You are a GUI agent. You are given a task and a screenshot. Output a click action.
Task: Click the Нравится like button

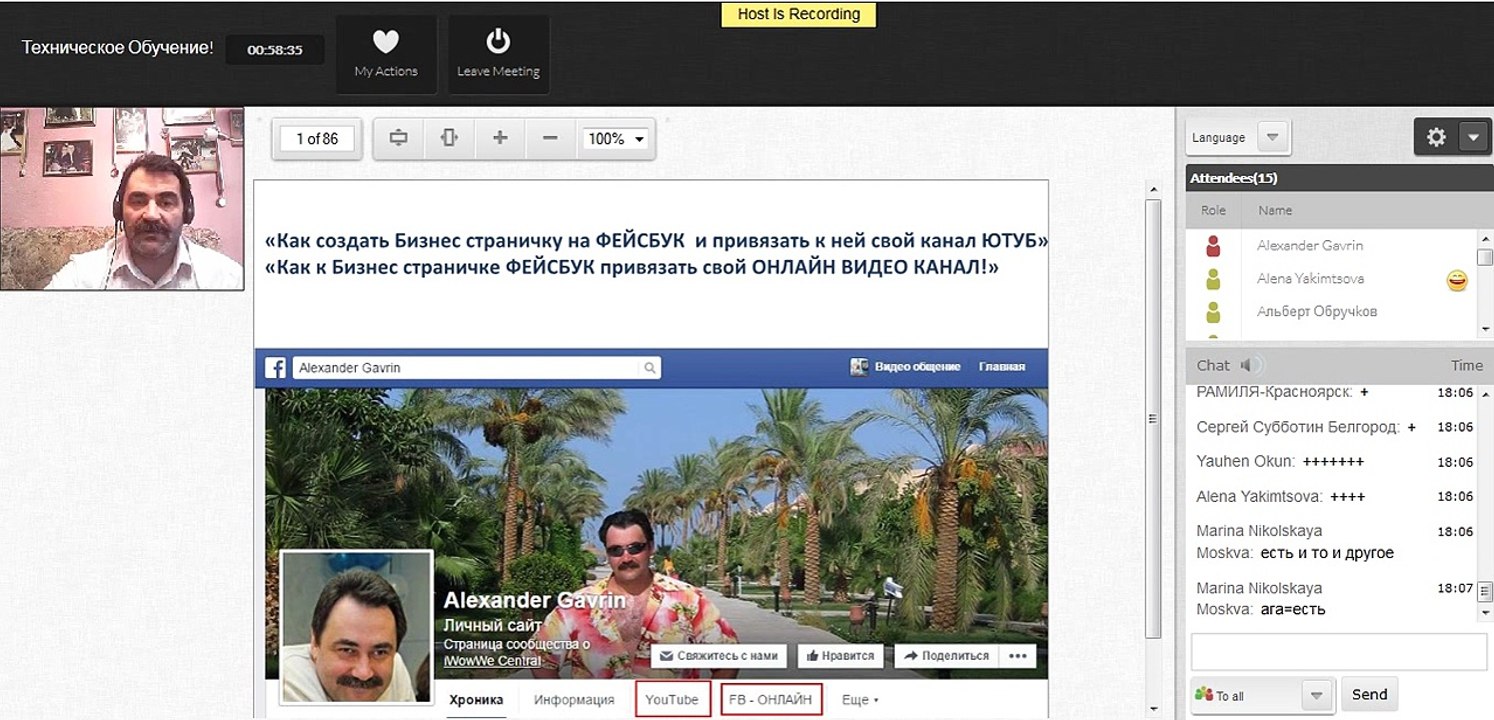[839, 656]
